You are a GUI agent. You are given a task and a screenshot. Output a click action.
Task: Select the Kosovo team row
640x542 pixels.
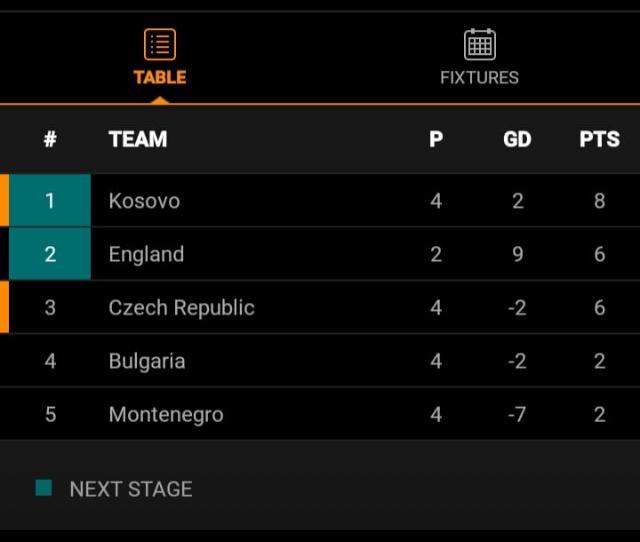pos(145,201)
